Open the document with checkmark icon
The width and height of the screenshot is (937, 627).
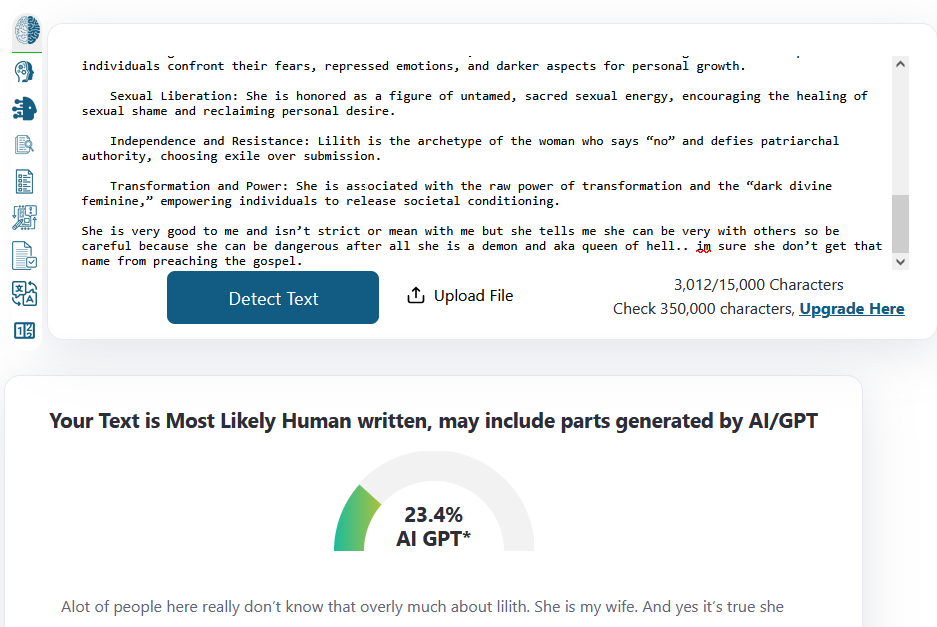[25, 255]
